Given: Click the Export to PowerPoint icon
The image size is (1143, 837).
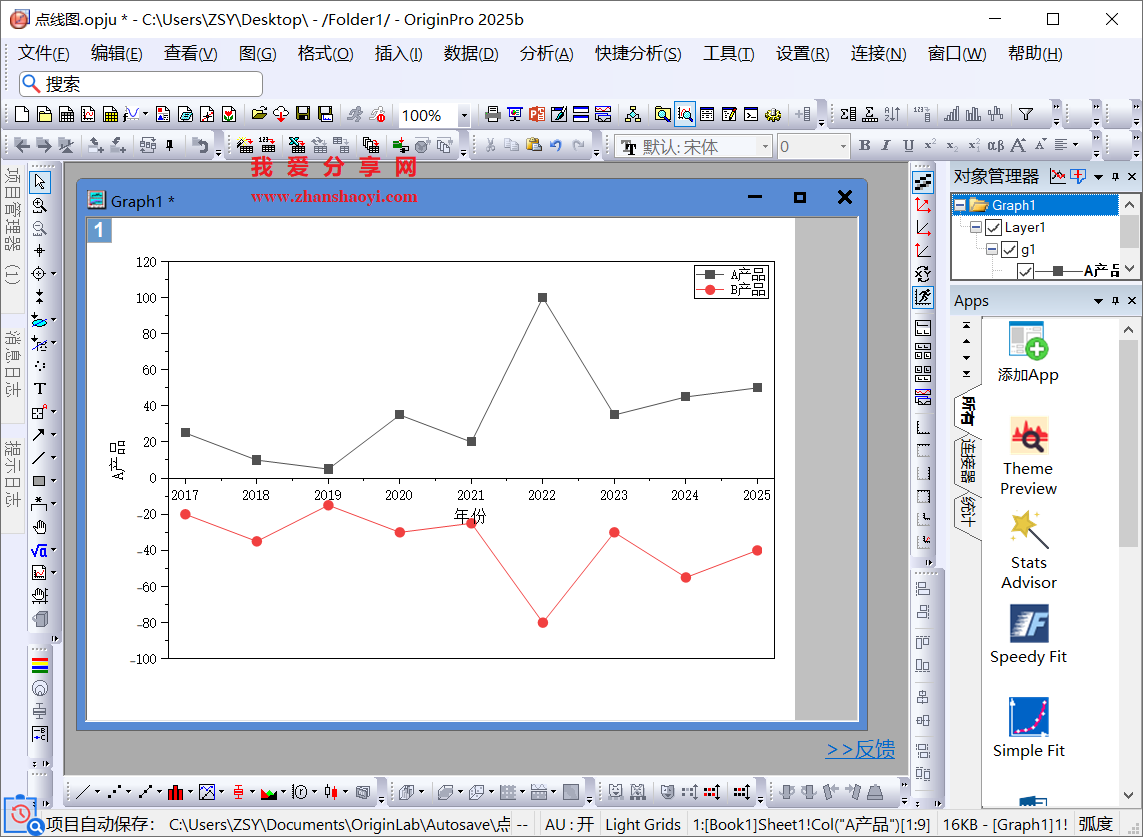Looking at the screenshot, I should click(537, 115).
